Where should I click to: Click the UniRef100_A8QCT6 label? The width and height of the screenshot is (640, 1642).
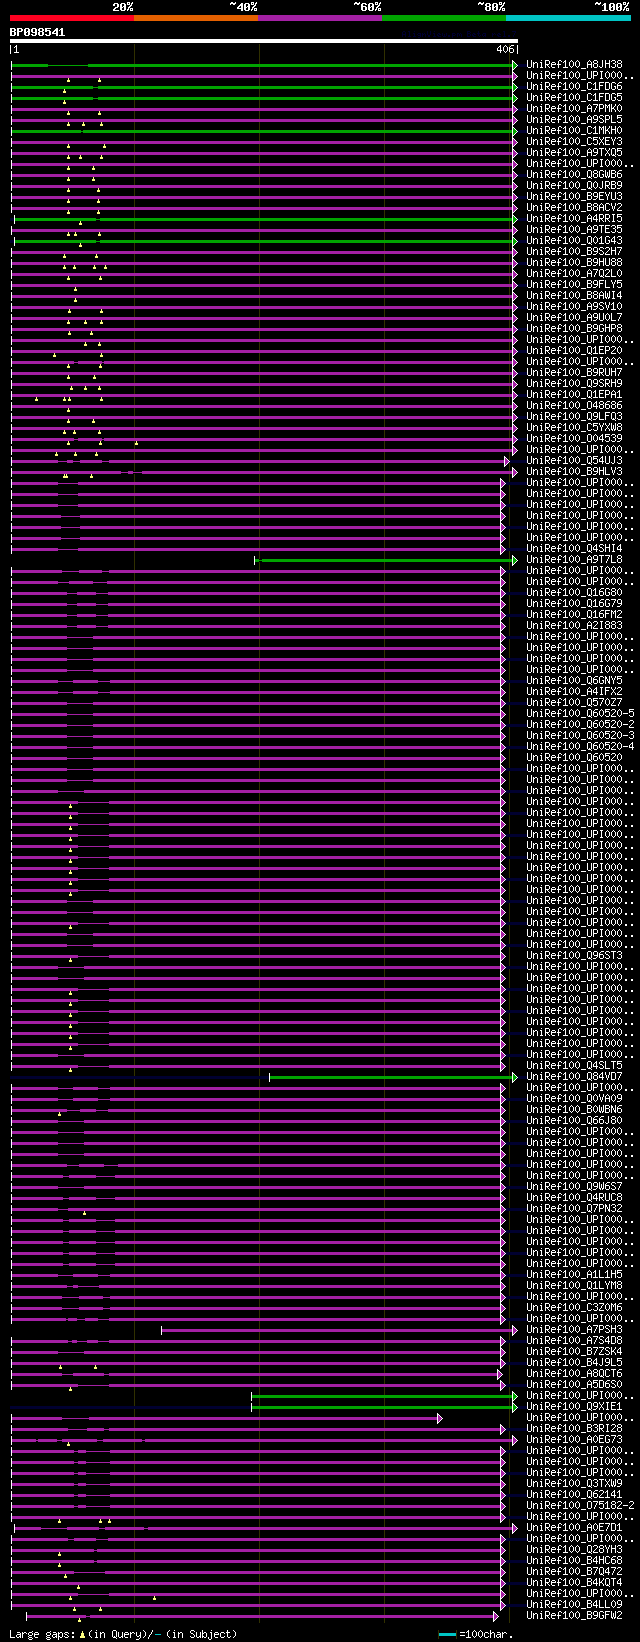coord(574,1374)
